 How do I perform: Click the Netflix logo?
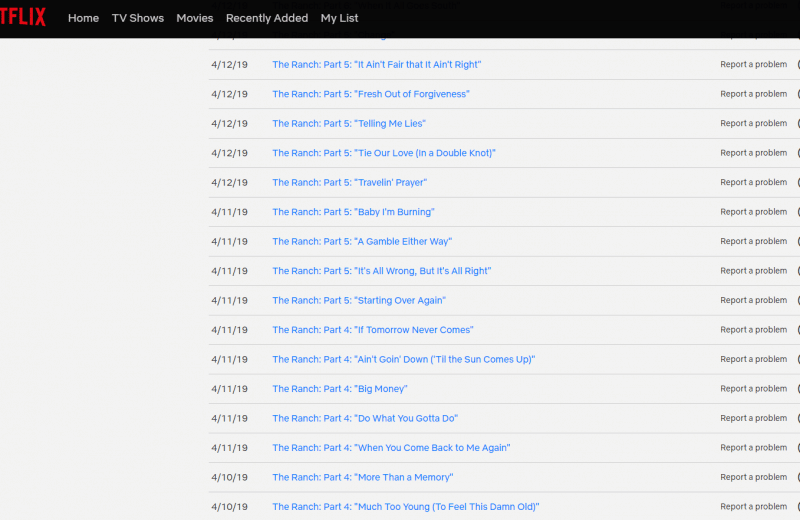(x=22, y=17)
